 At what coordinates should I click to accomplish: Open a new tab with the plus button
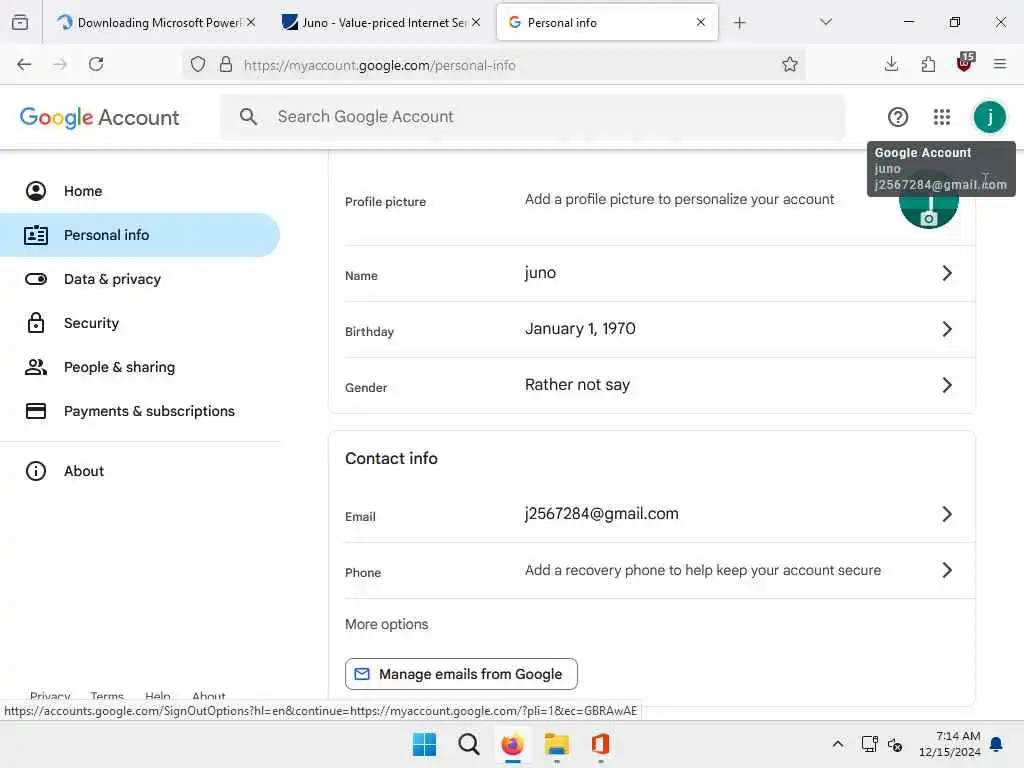[739, 22]
